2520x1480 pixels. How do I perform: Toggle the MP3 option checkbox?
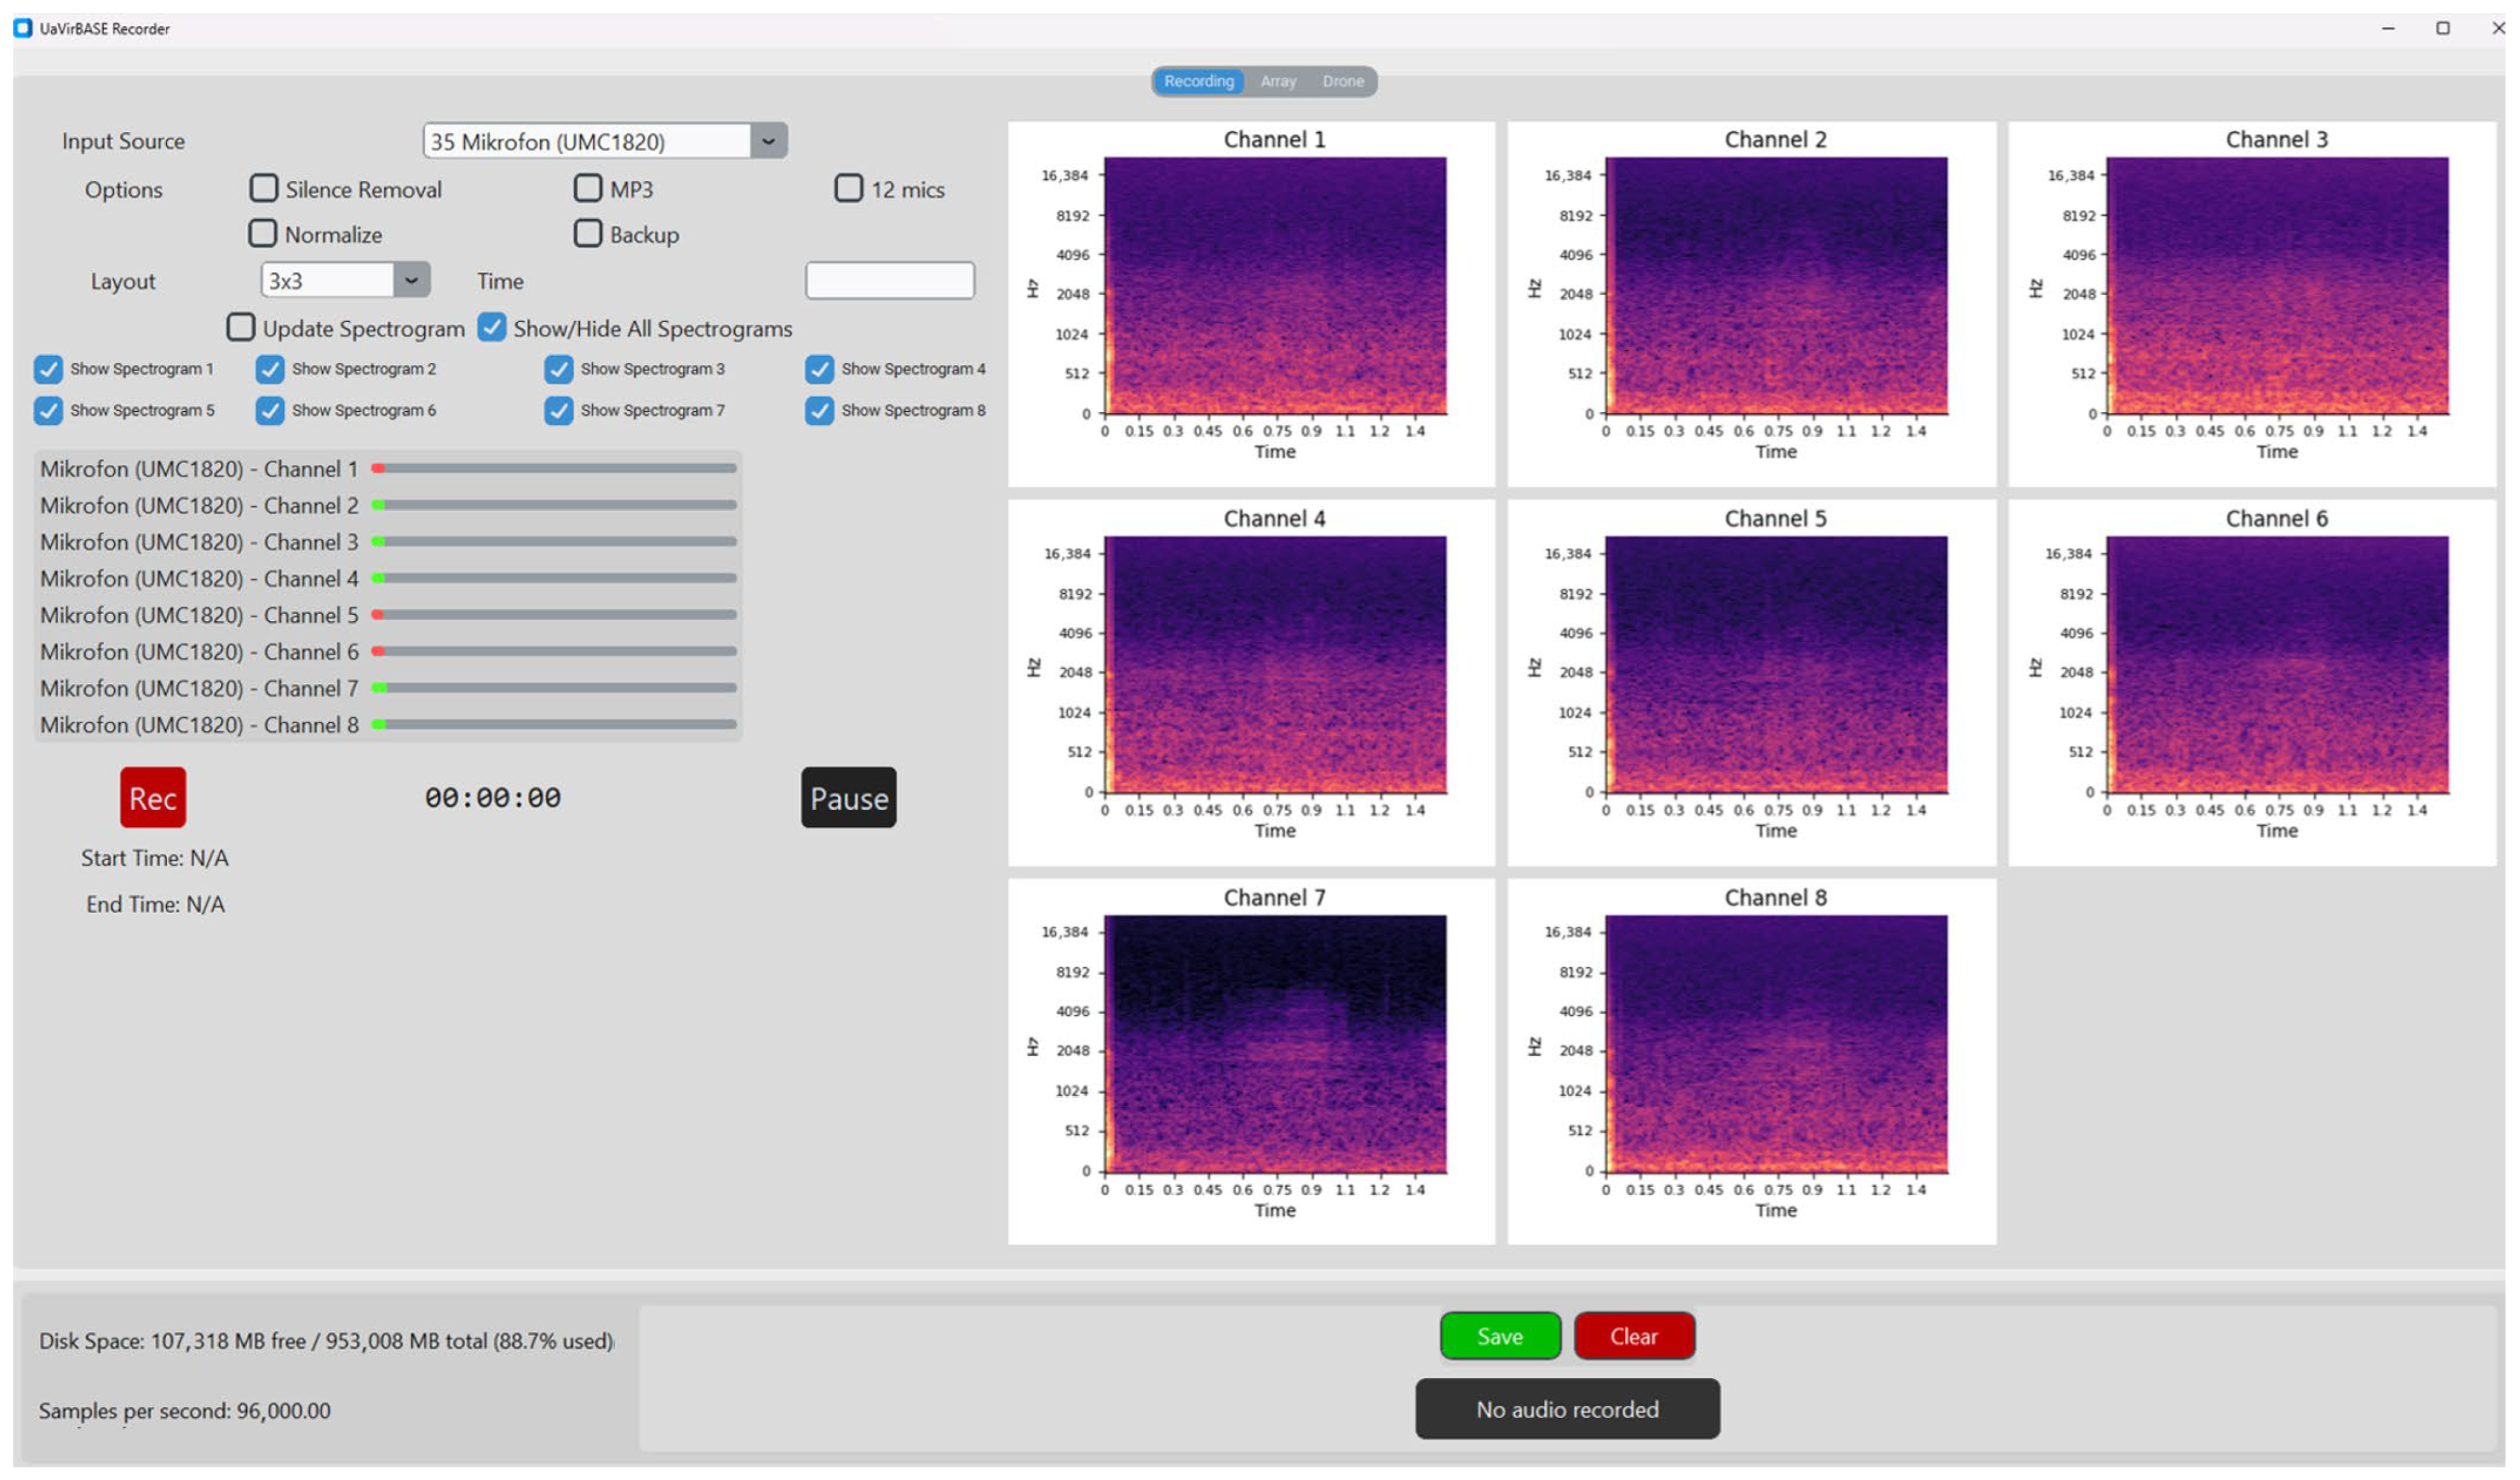588,188
